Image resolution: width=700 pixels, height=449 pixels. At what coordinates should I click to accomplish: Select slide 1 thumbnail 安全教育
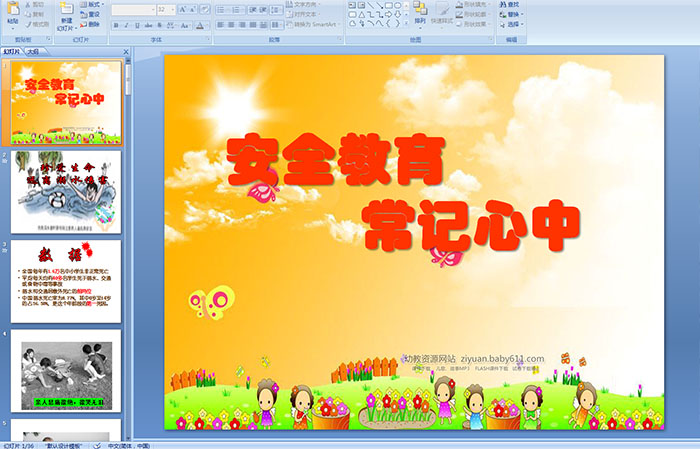(66, 103)
